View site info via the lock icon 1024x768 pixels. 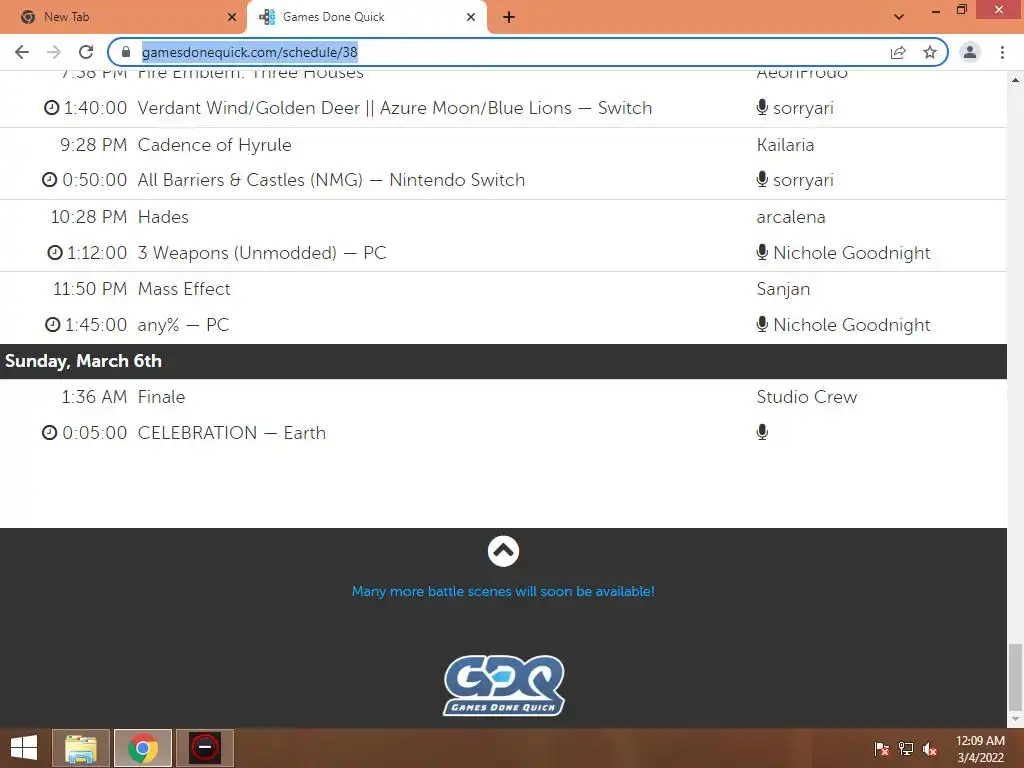coord(126,52)
